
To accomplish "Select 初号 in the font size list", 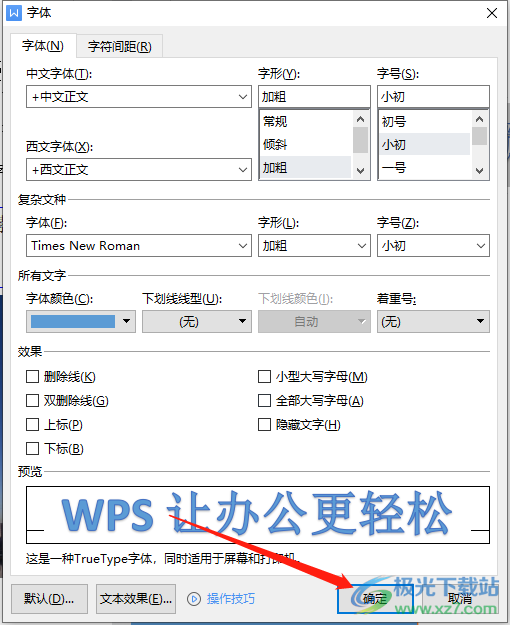I will [x=425, y=121].
